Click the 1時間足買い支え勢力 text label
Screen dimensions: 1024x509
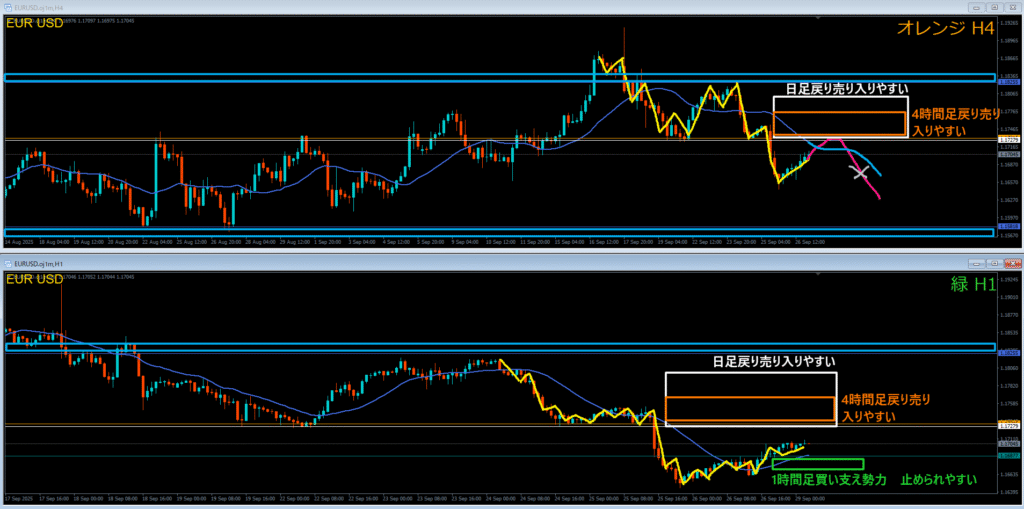click(829, 481)
